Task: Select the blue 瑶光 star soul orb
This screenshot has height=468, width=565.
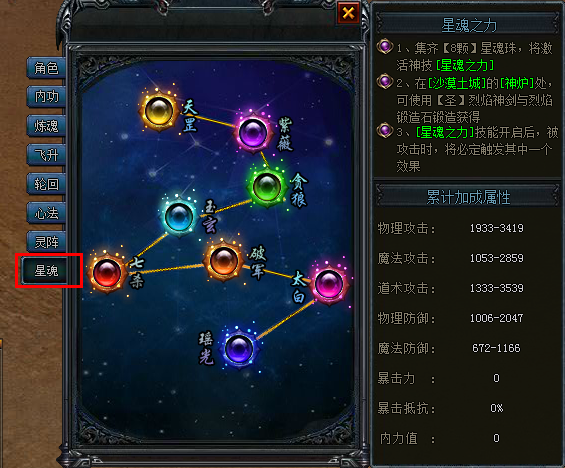Action: pyautogui.click(x=238, y=348)
